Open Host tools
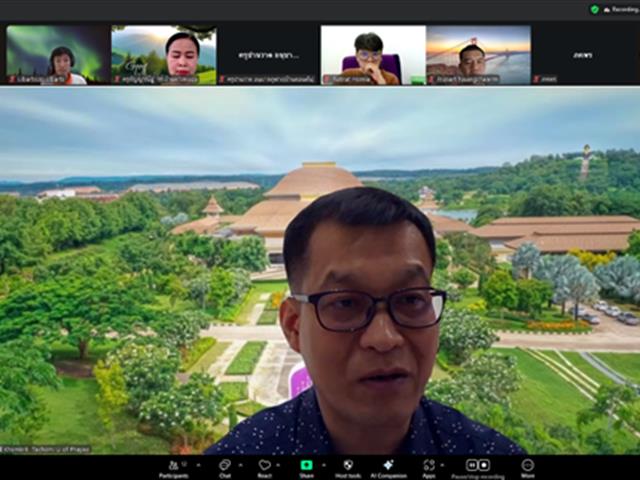This screenshot has height=480, width=640. coord(347,465)
